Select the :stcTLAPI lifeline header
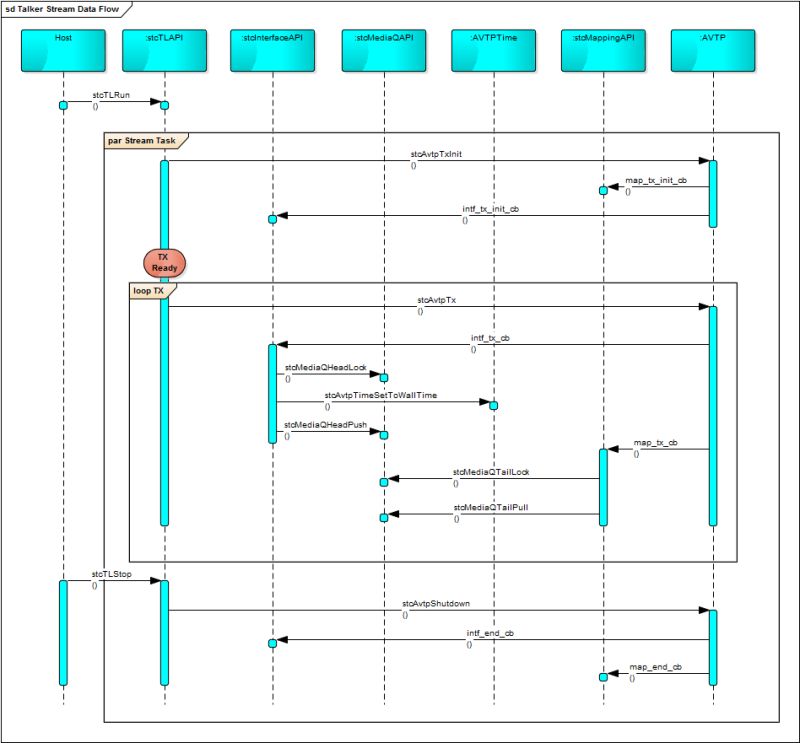 (x=166, y=48)
